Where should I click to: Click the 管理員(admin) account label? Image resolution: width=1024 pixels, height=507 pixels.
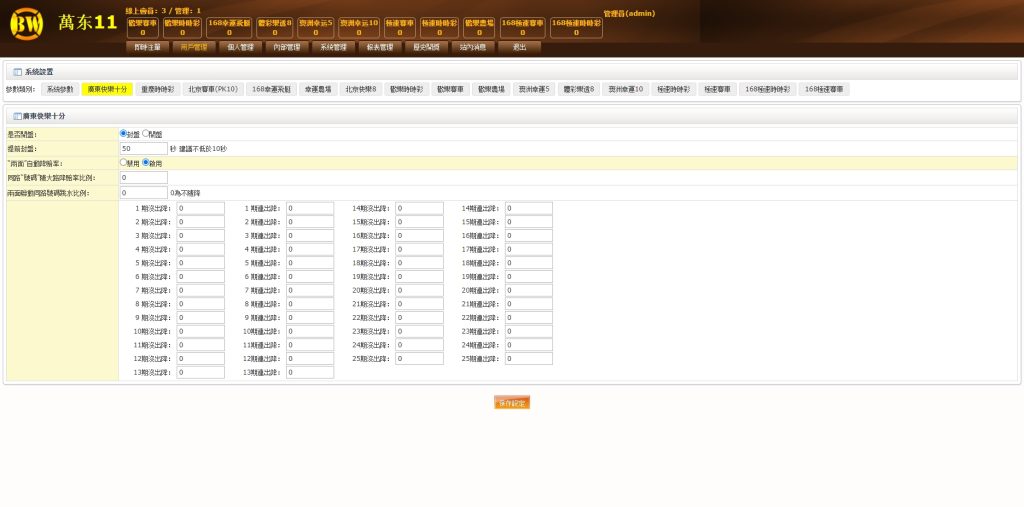(629, 14)
